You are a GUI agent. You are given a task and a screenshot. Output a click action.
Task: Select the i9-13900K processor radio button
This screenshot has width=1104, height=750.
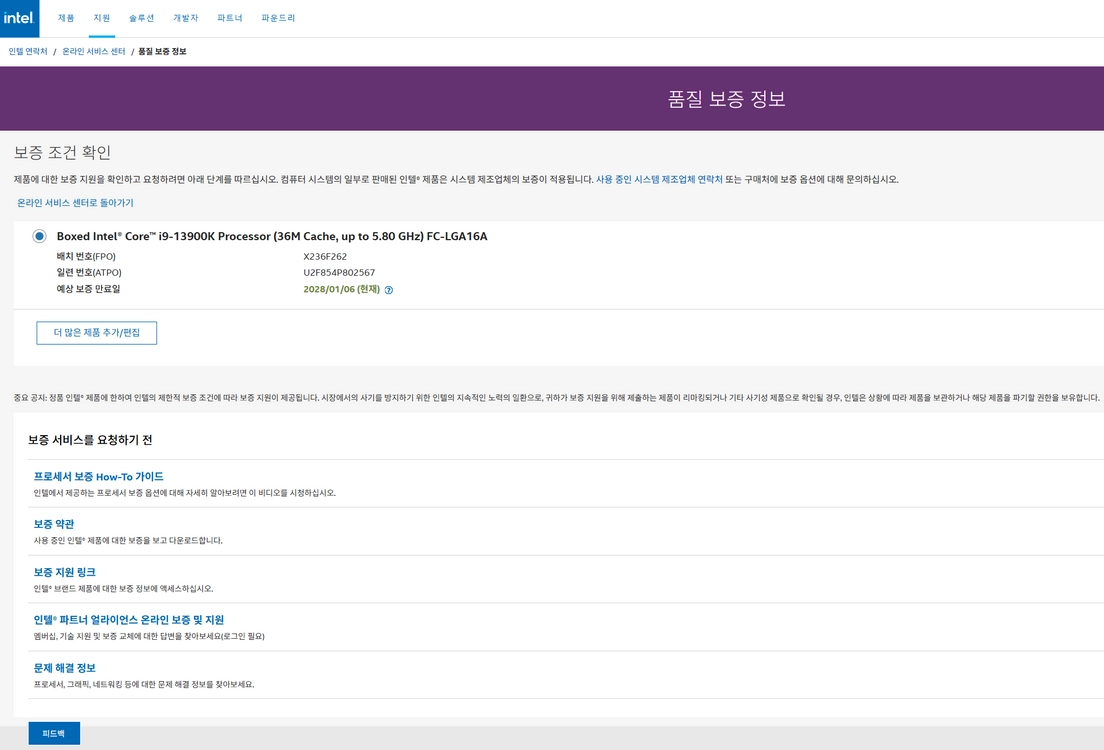tap(39, 237)
